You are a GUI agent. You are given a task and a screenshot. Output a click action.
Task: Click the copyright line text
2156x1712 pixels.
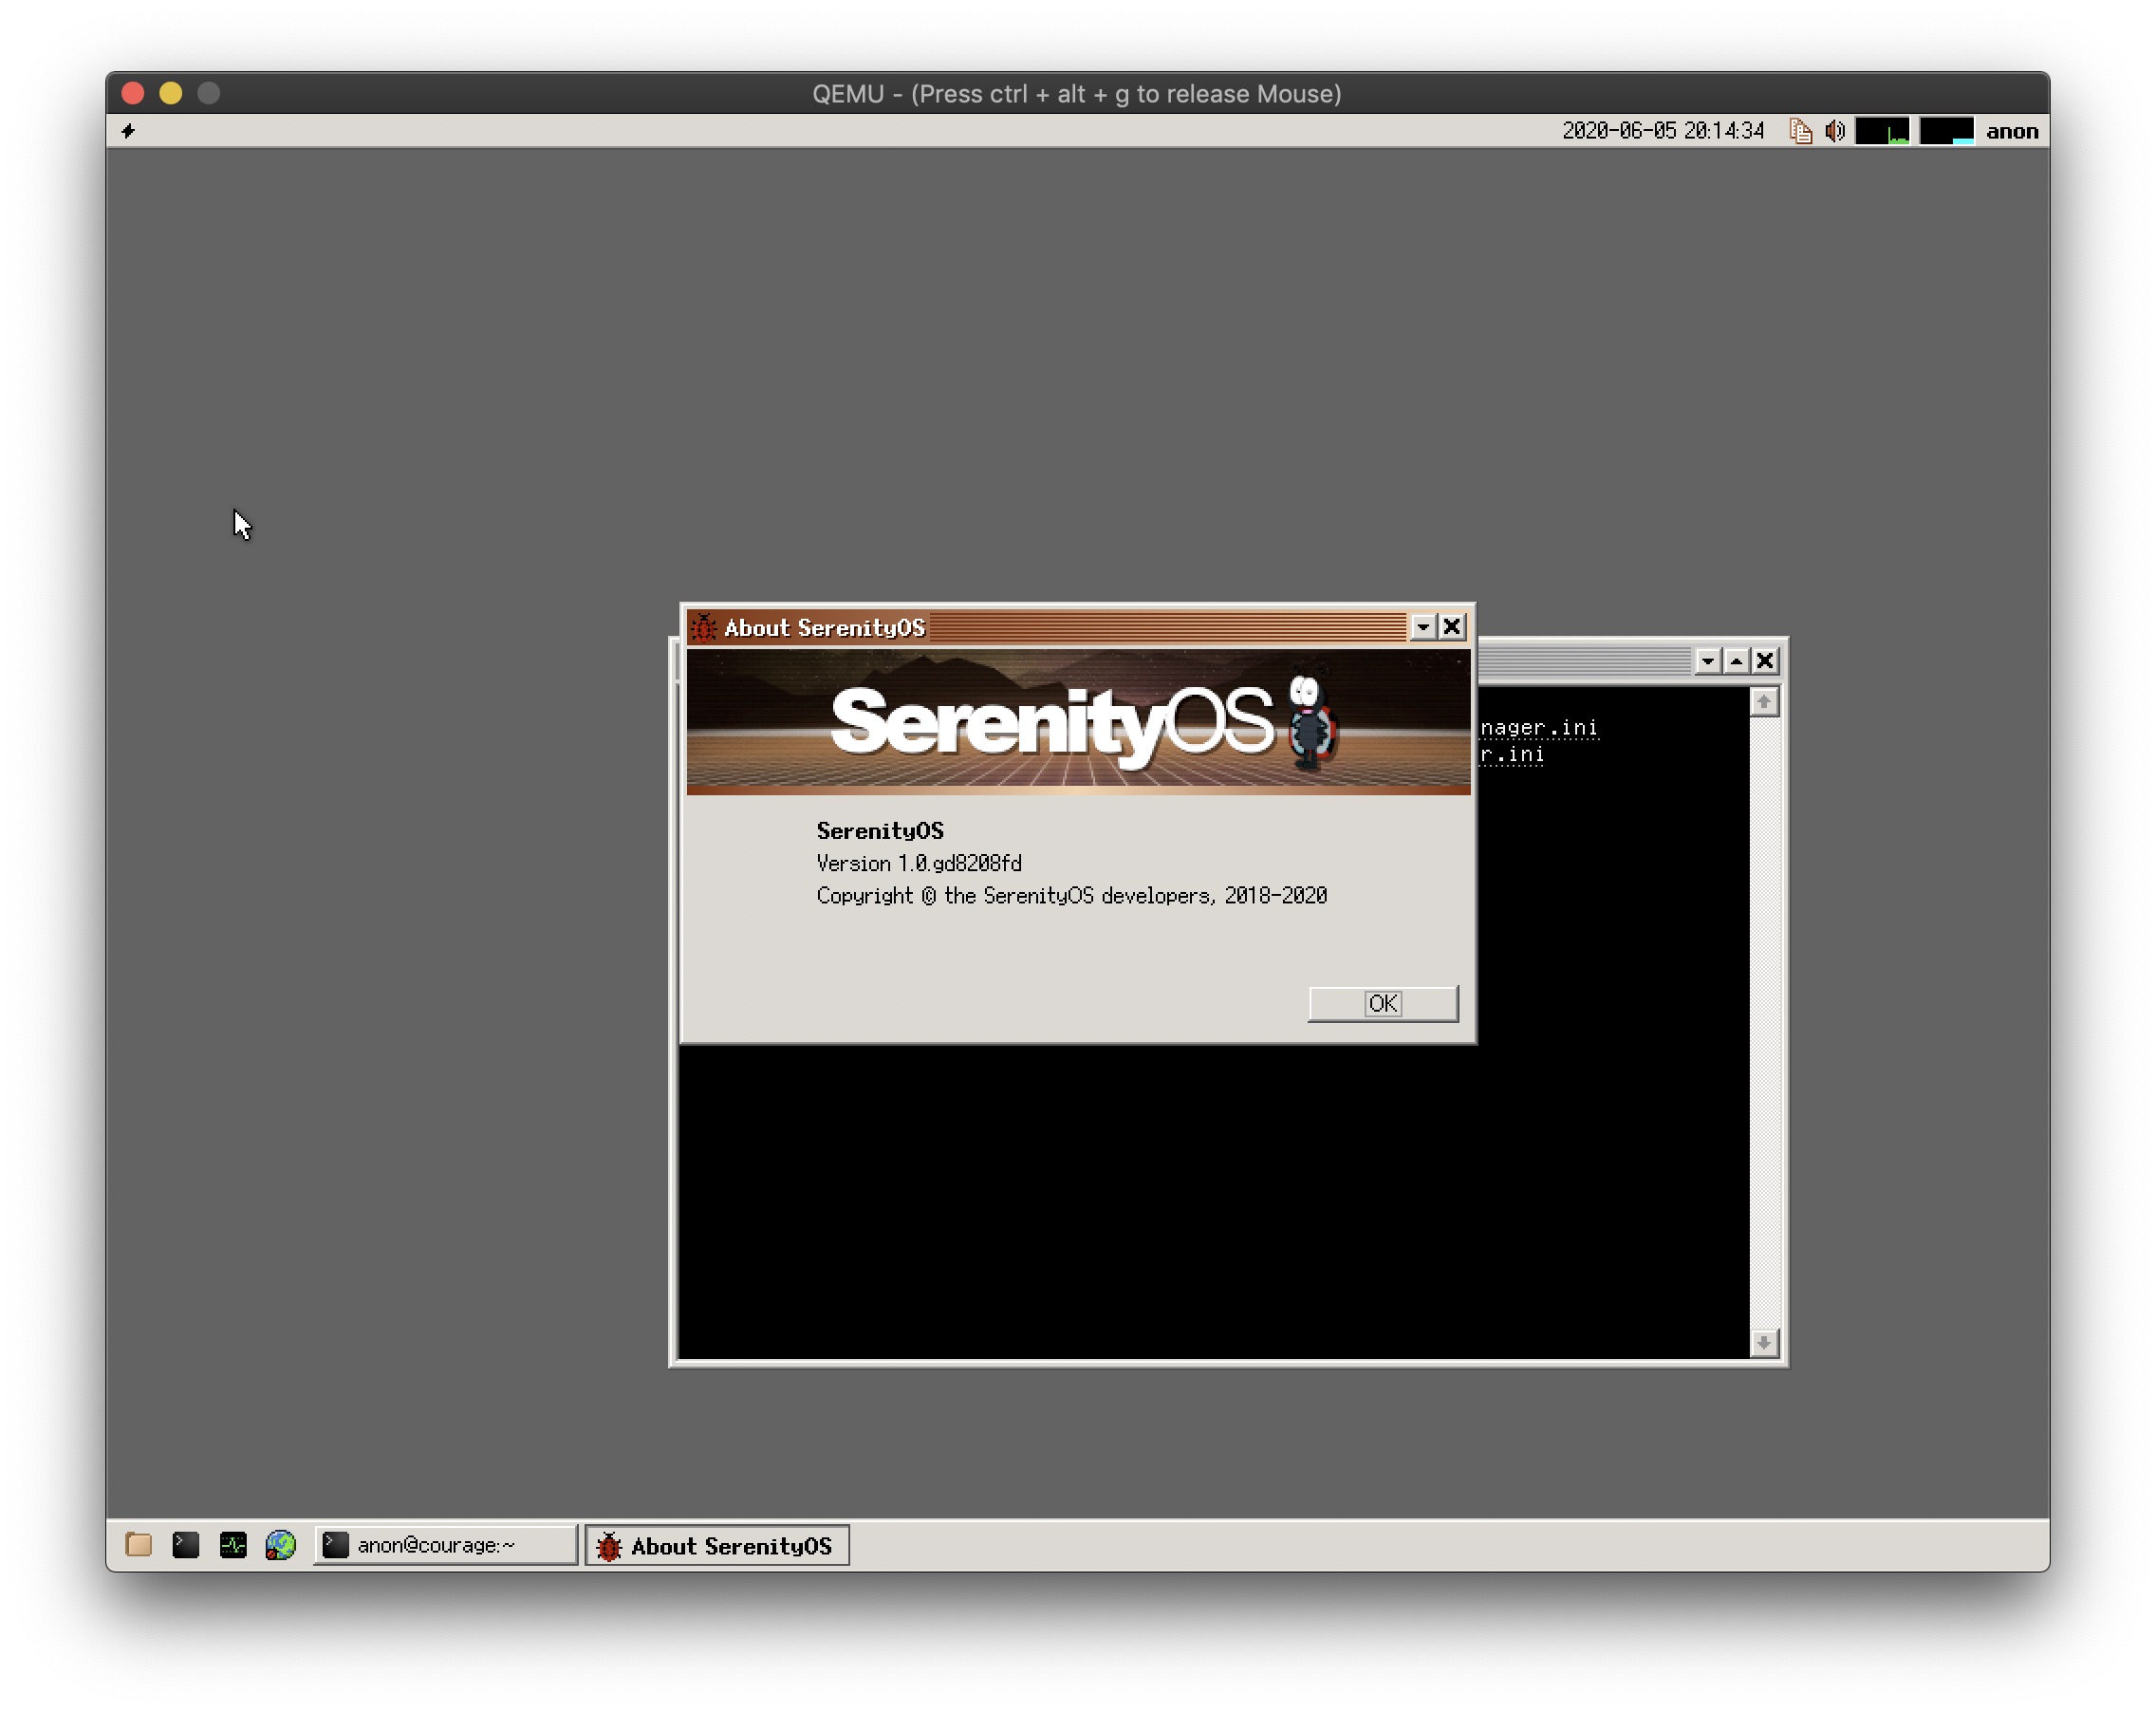tap(1072, 895)
